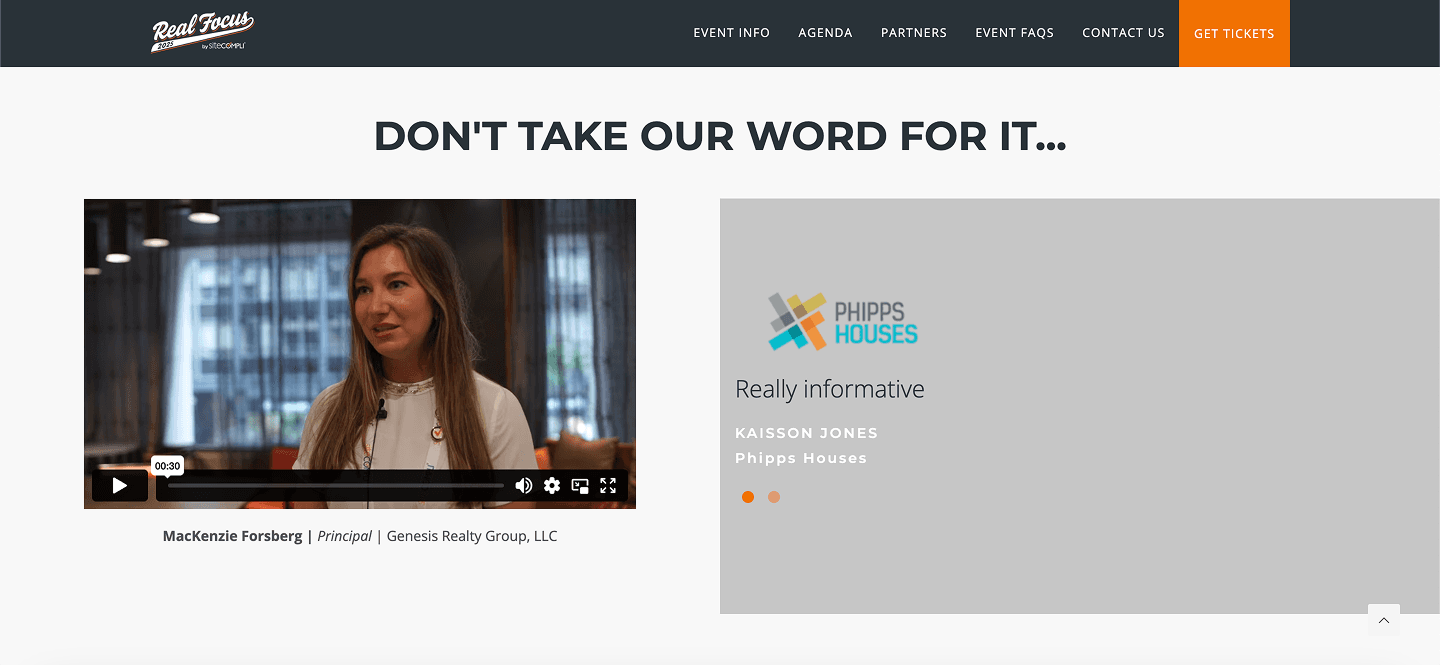Play the MacKenzie Forsberg testimonial video

point(120,486)
